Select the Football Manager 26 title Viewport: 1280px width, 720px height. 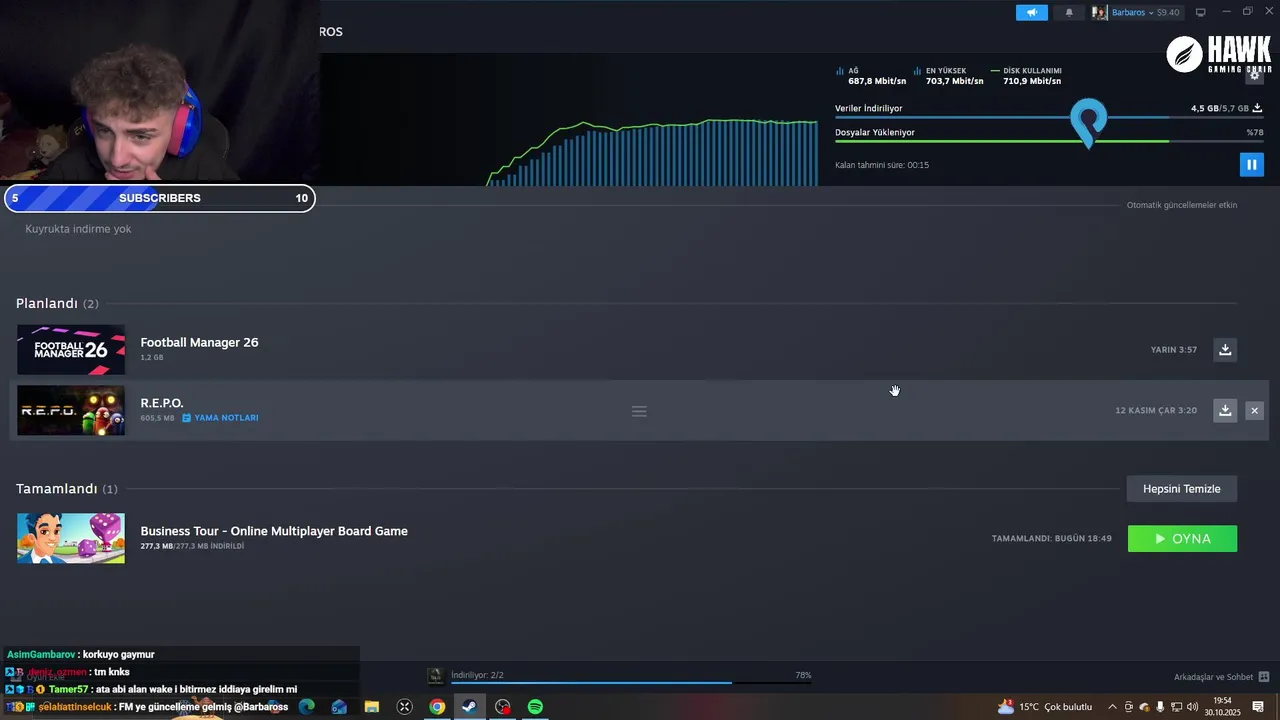(199, 342)
